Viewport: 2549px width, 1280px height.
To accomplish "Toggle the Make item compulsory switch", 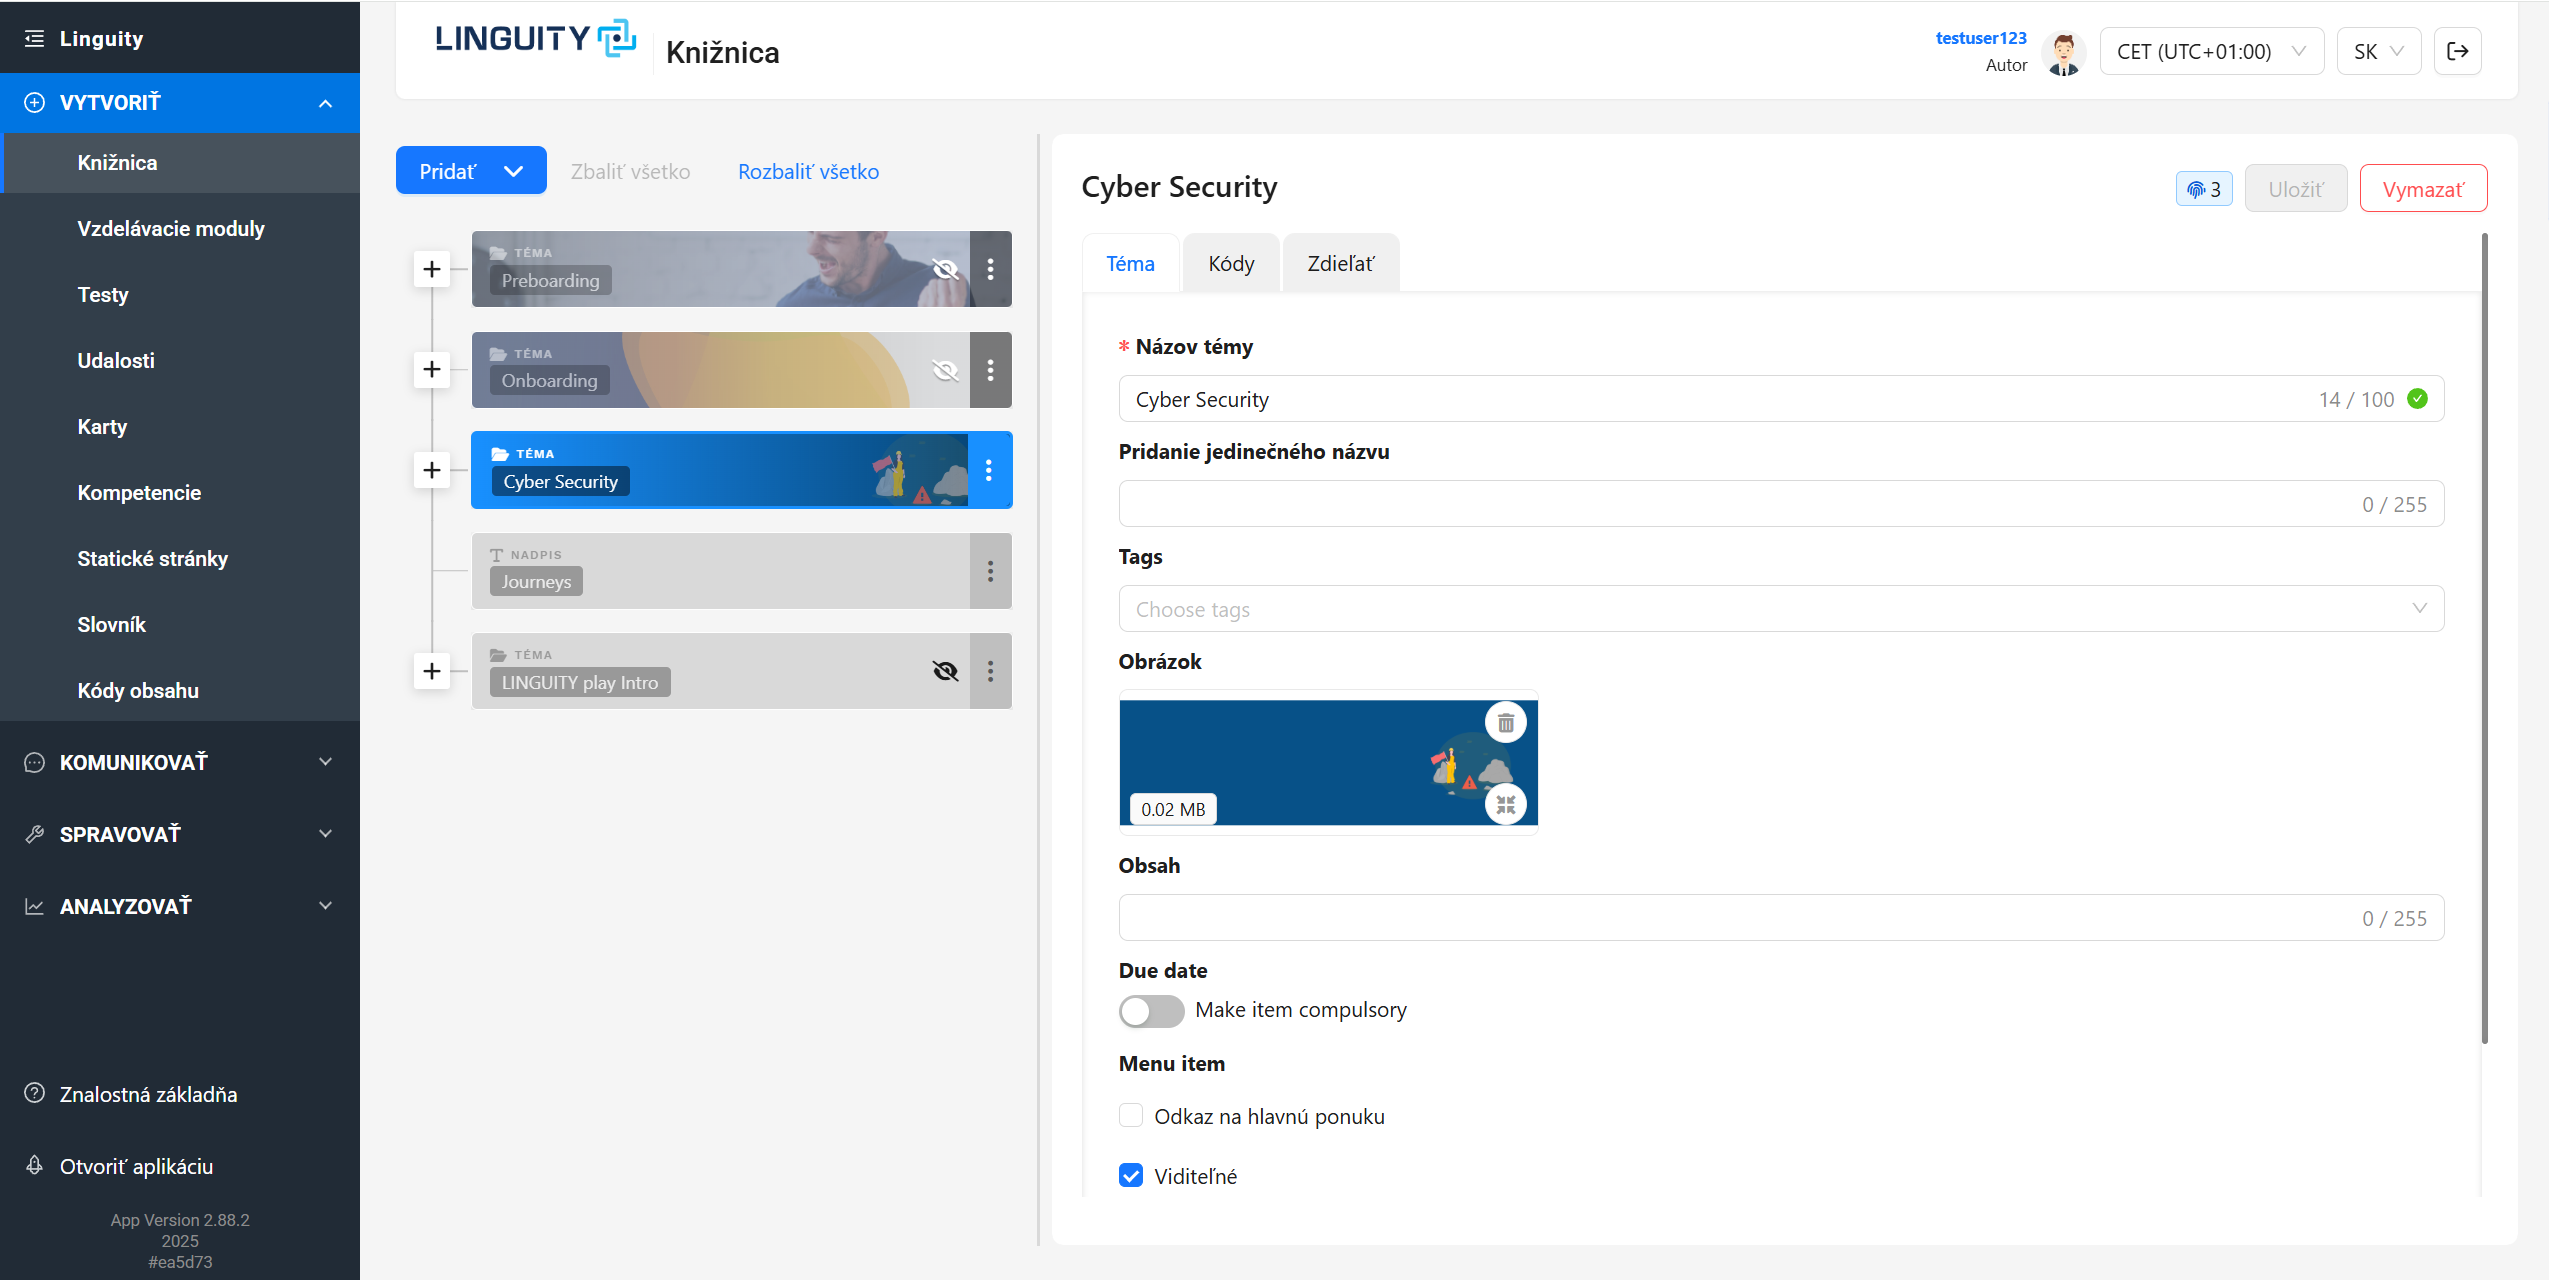I will [1151, 1011].
